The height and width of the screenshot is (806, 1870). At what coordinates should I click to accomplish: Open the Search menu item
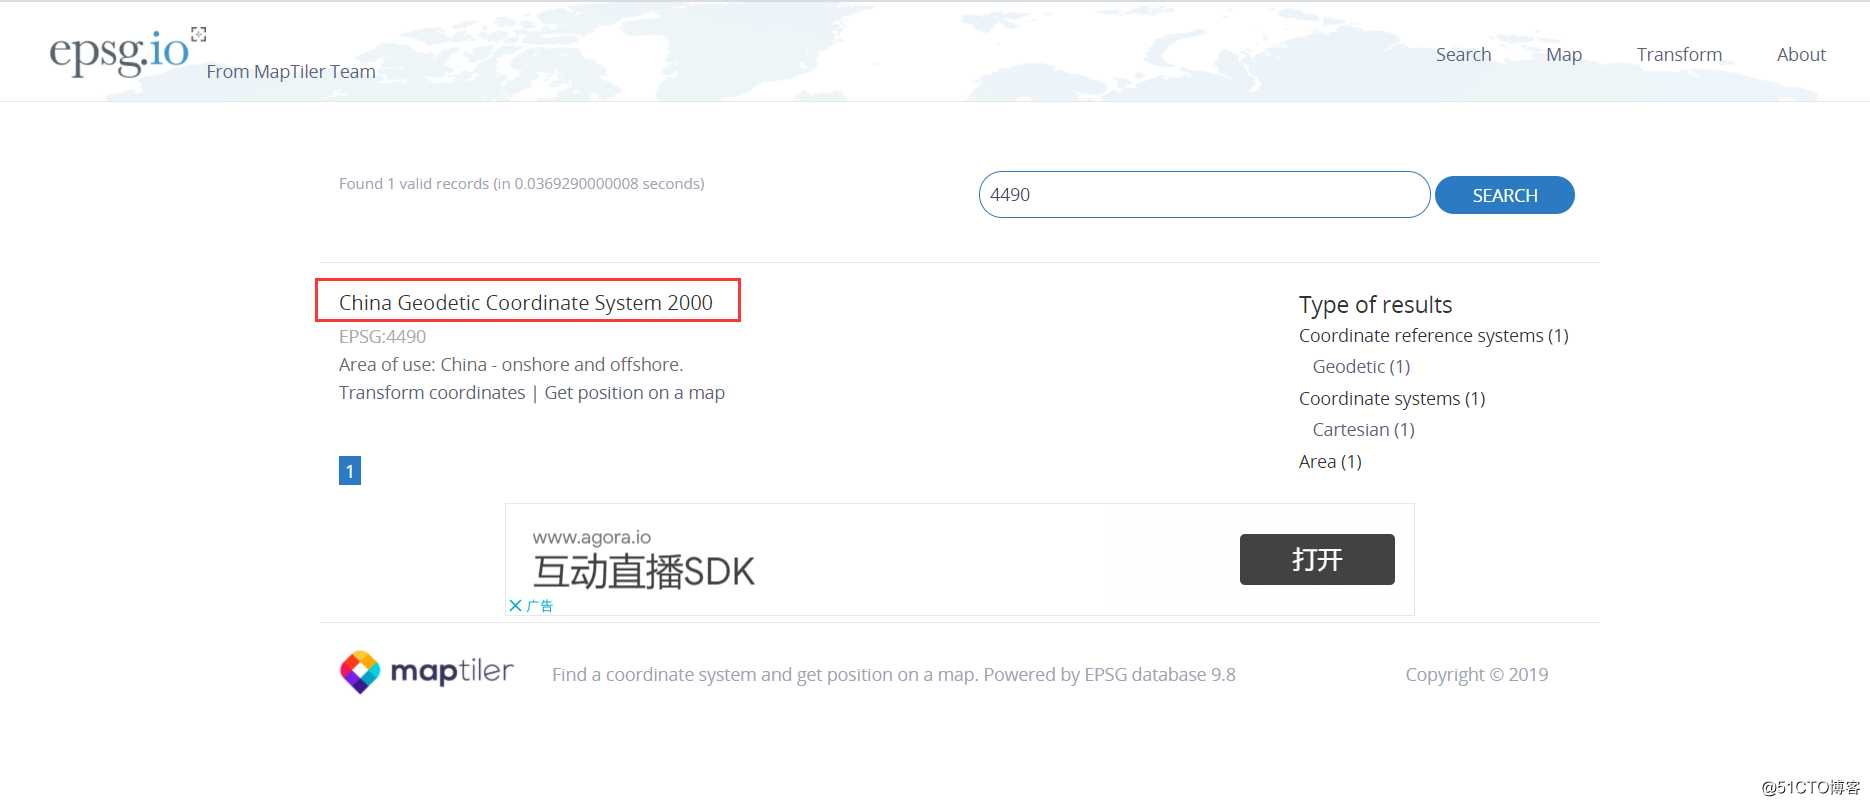coord(1463,55)
